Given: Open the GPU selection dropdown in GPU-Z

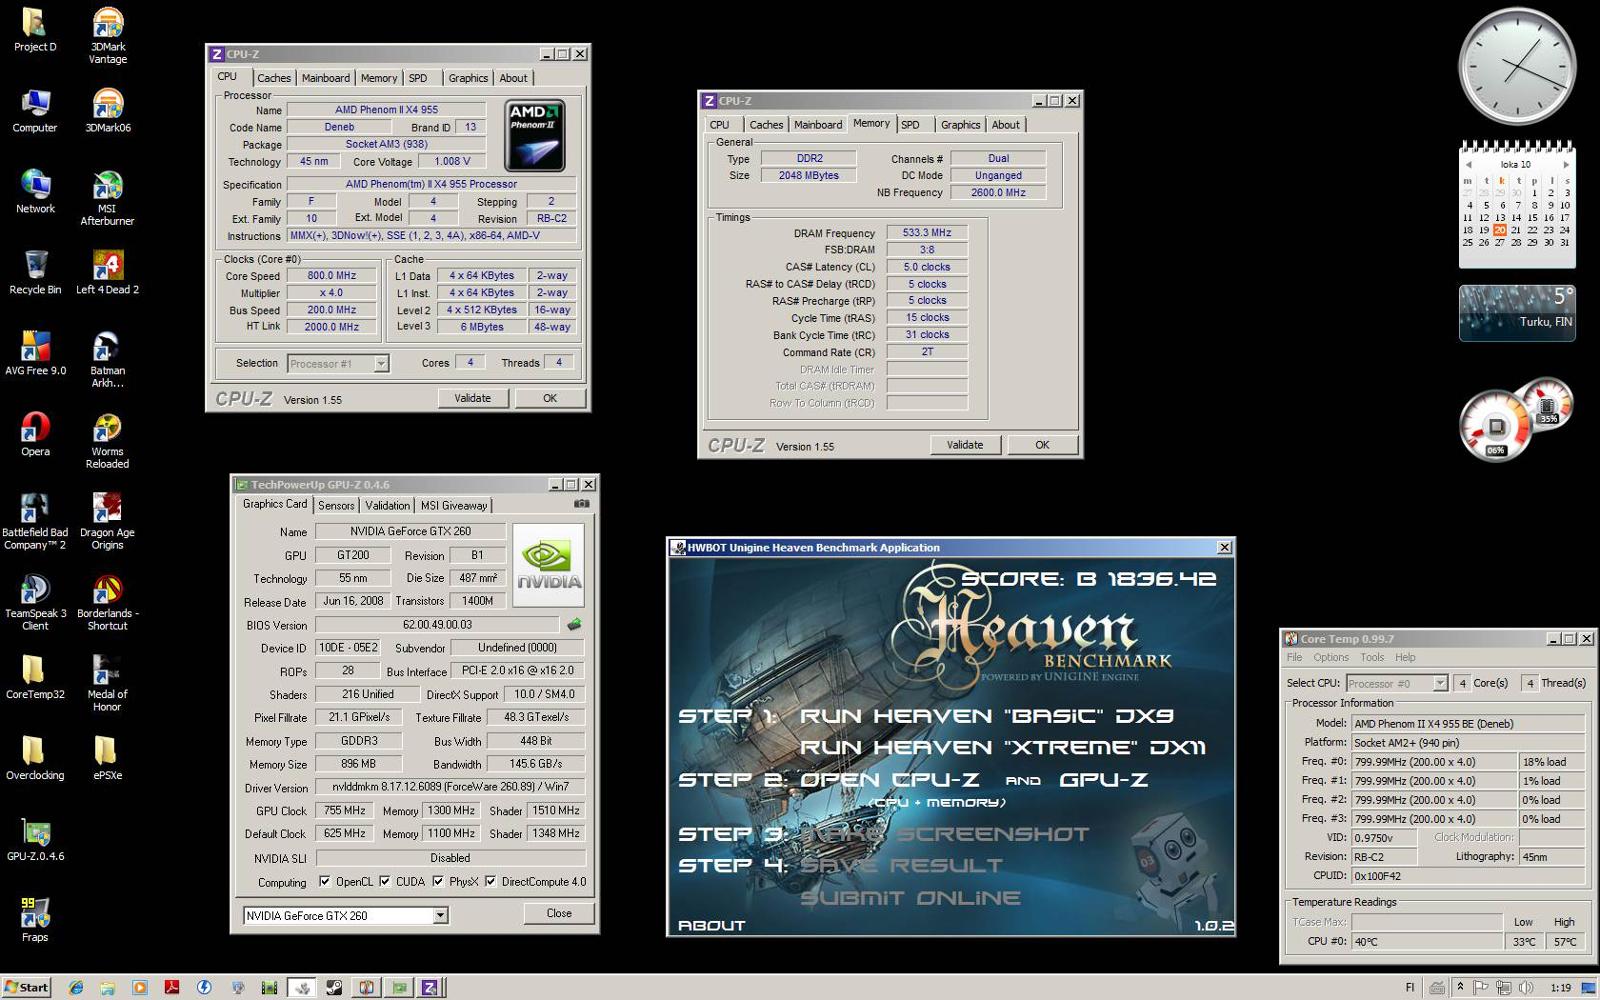Looking at the screenshot, I should (x=440, y=915).
